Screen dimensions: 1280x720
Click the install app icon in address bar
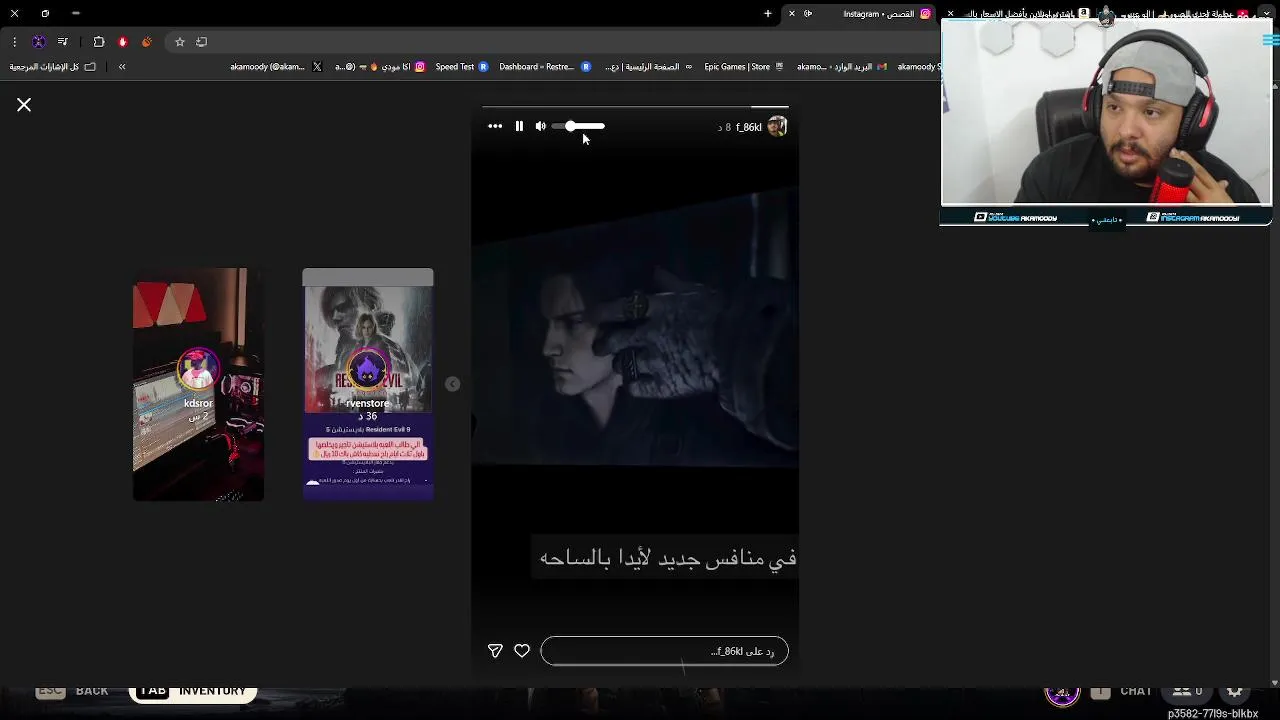202,42
